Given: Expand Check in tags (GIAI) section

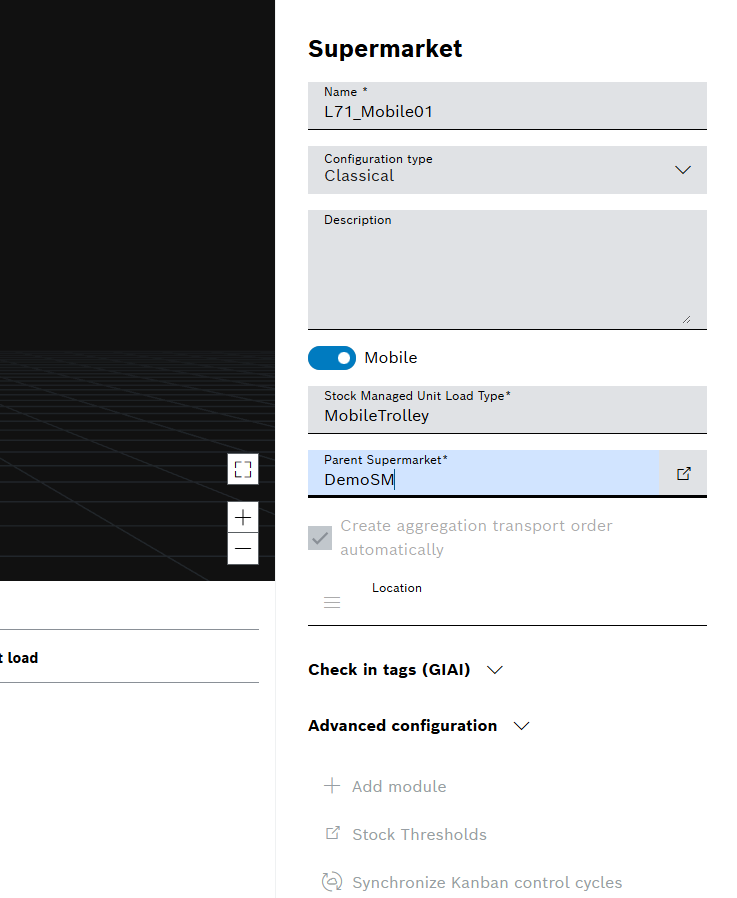Looking at the screenshot, I should [494, 670].
